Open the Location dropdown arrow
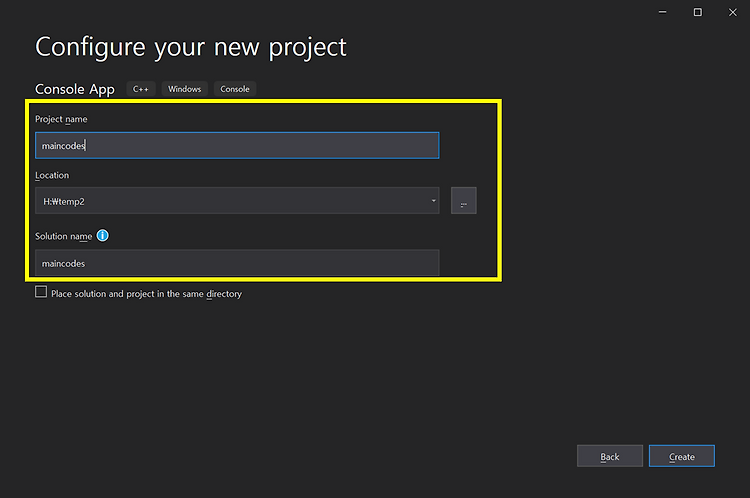750x498 pixels. click(x=433, y=201)
